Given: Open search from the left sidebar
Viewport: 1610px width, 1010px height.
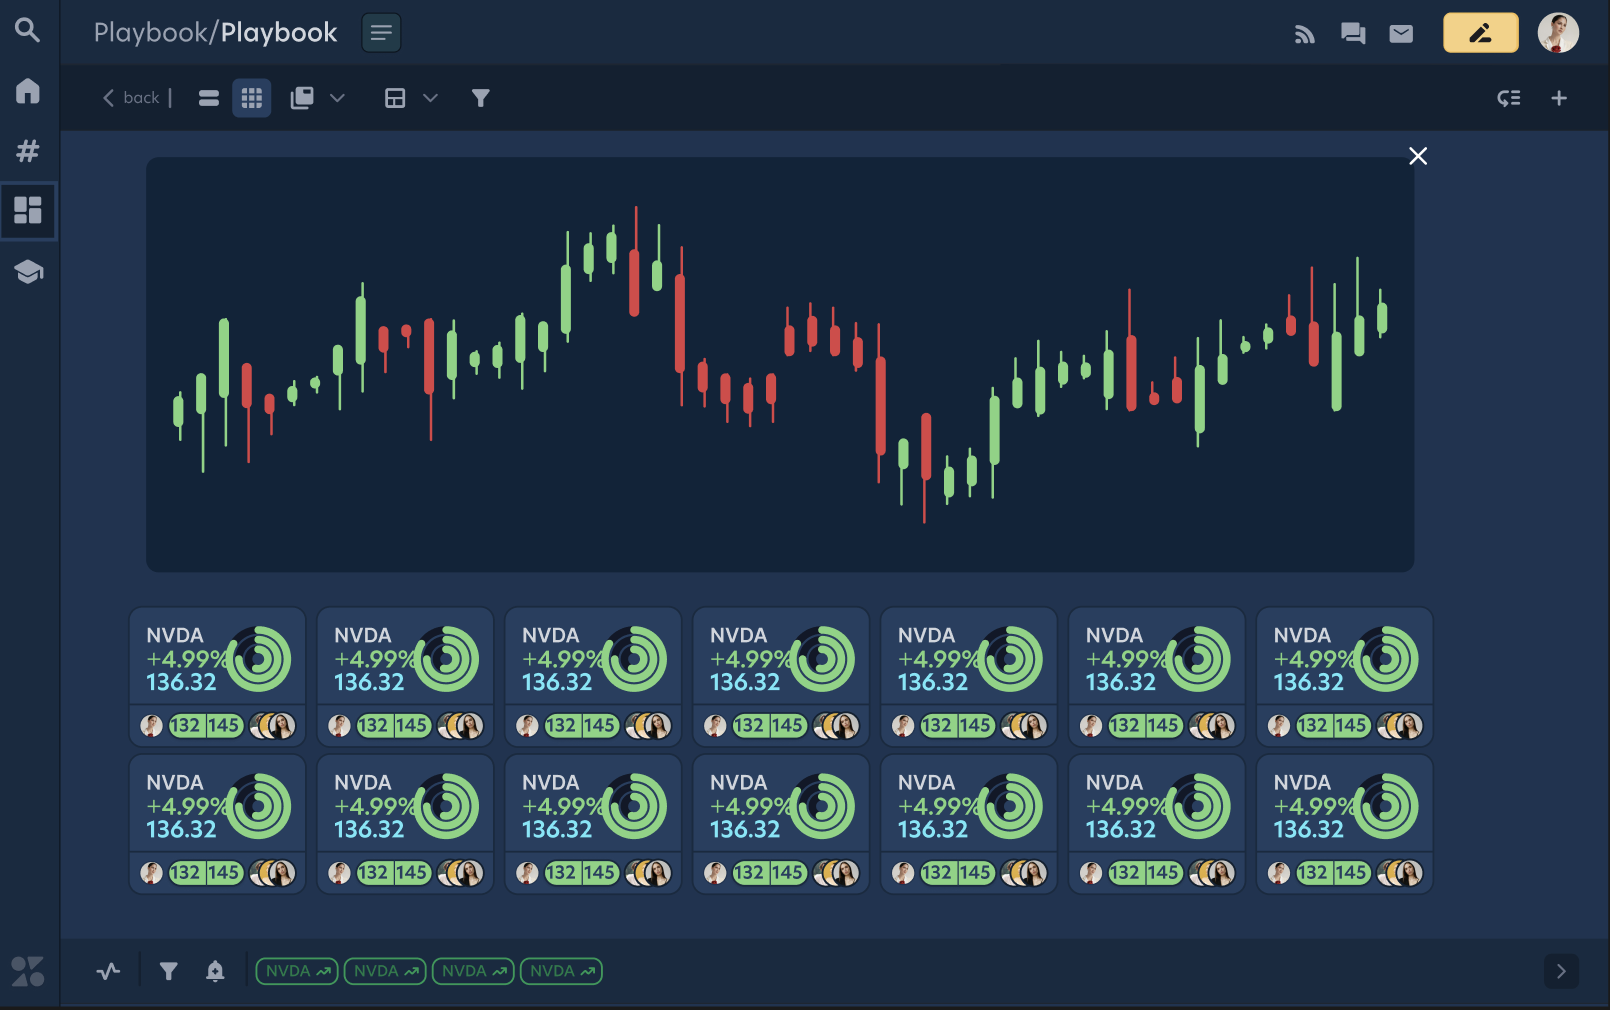Looking at the screenshot, I should coord(28,31).
